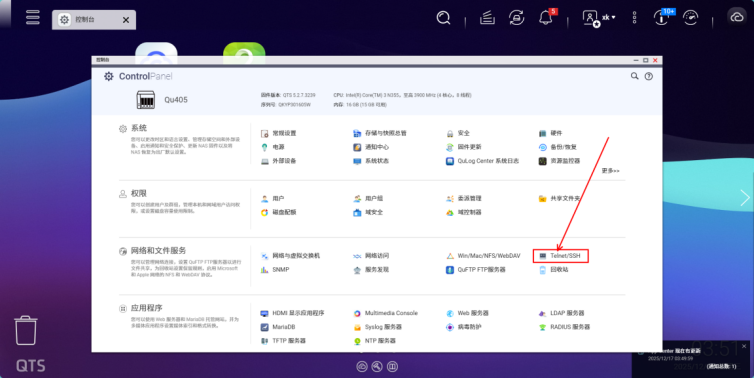Open 磁盘配额 quota settings
Viewport: 754px width, 378px height.
278,213
